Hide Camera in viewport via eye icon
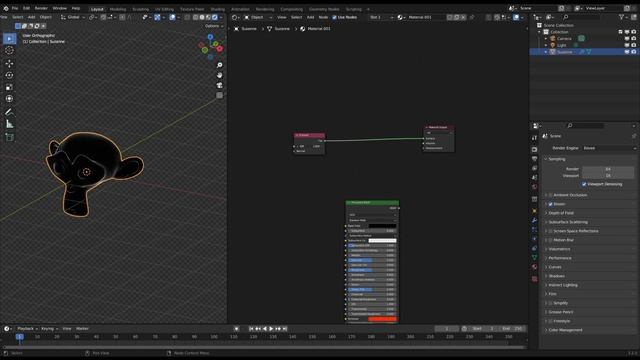640x360 pixels. pyautogui.click(x=627, y=38)
